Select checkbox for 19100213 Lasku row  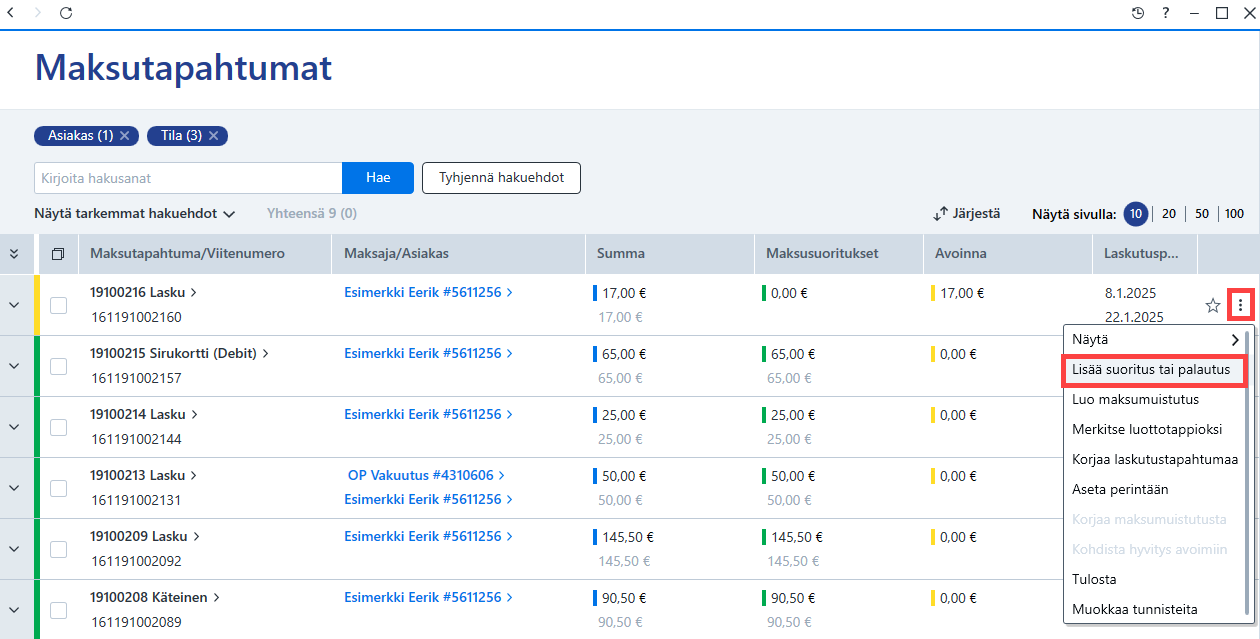click(x=58, y=488)
